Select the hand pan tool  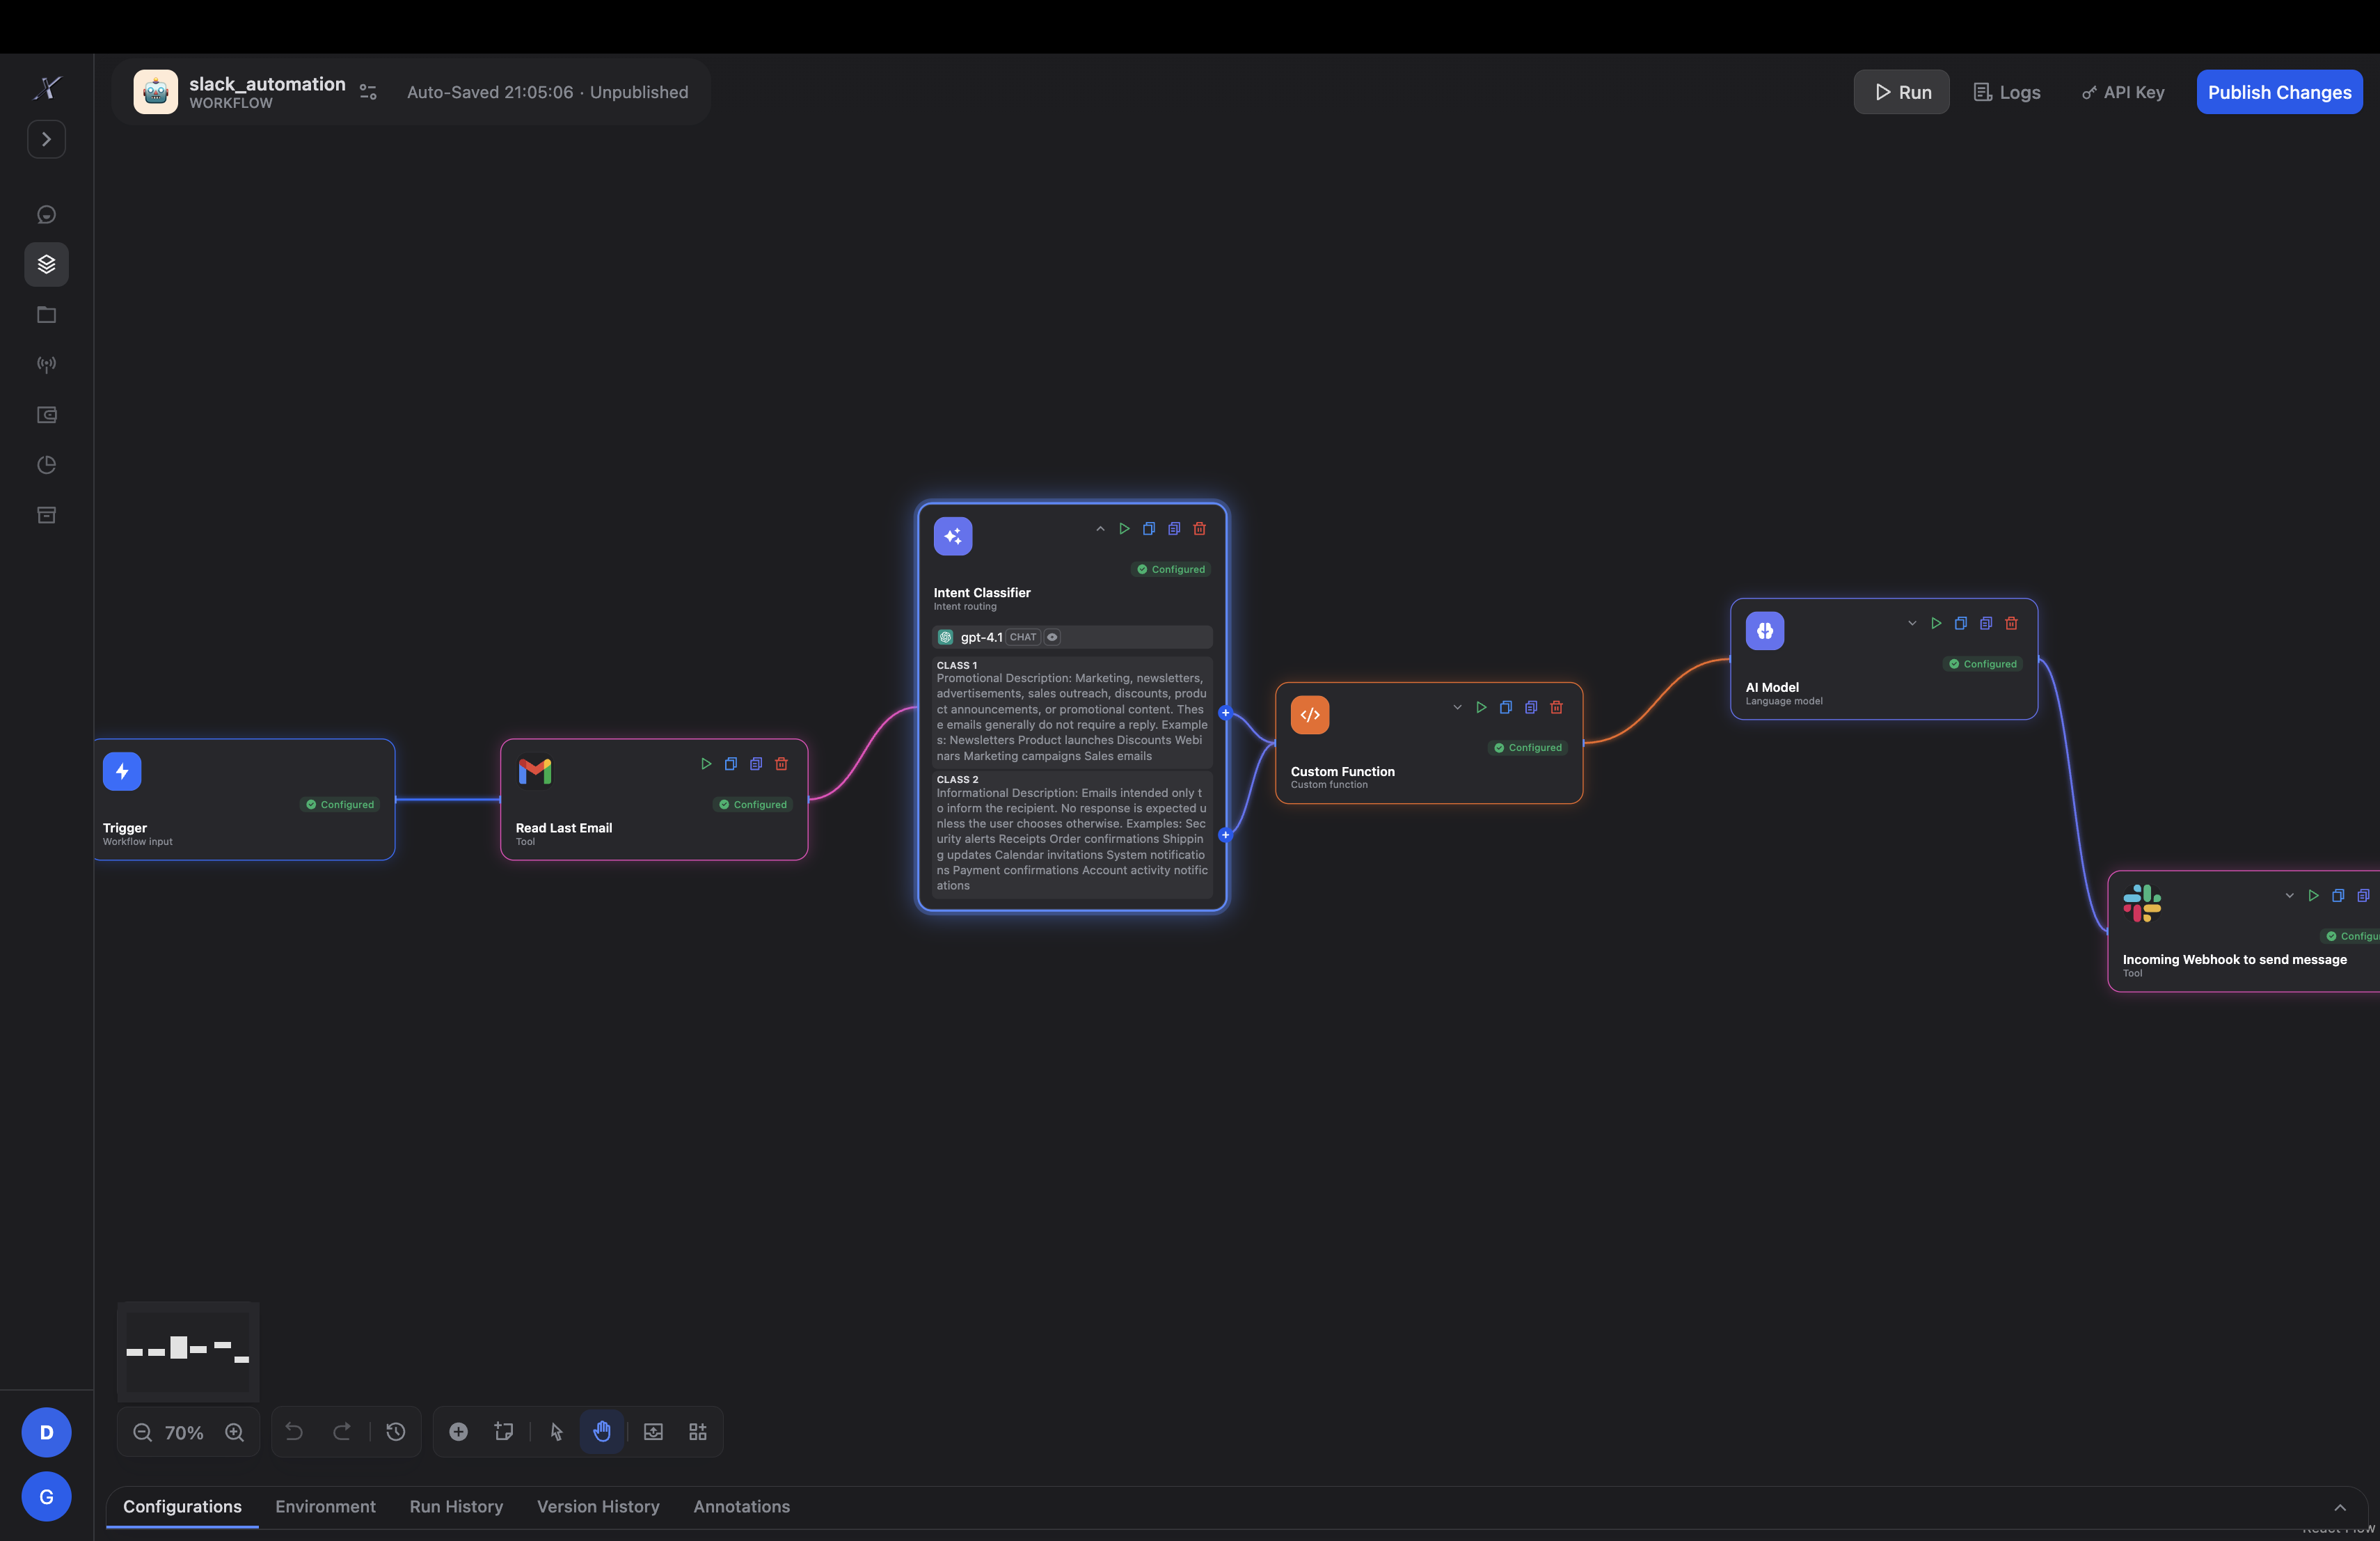click(602, 1431)
